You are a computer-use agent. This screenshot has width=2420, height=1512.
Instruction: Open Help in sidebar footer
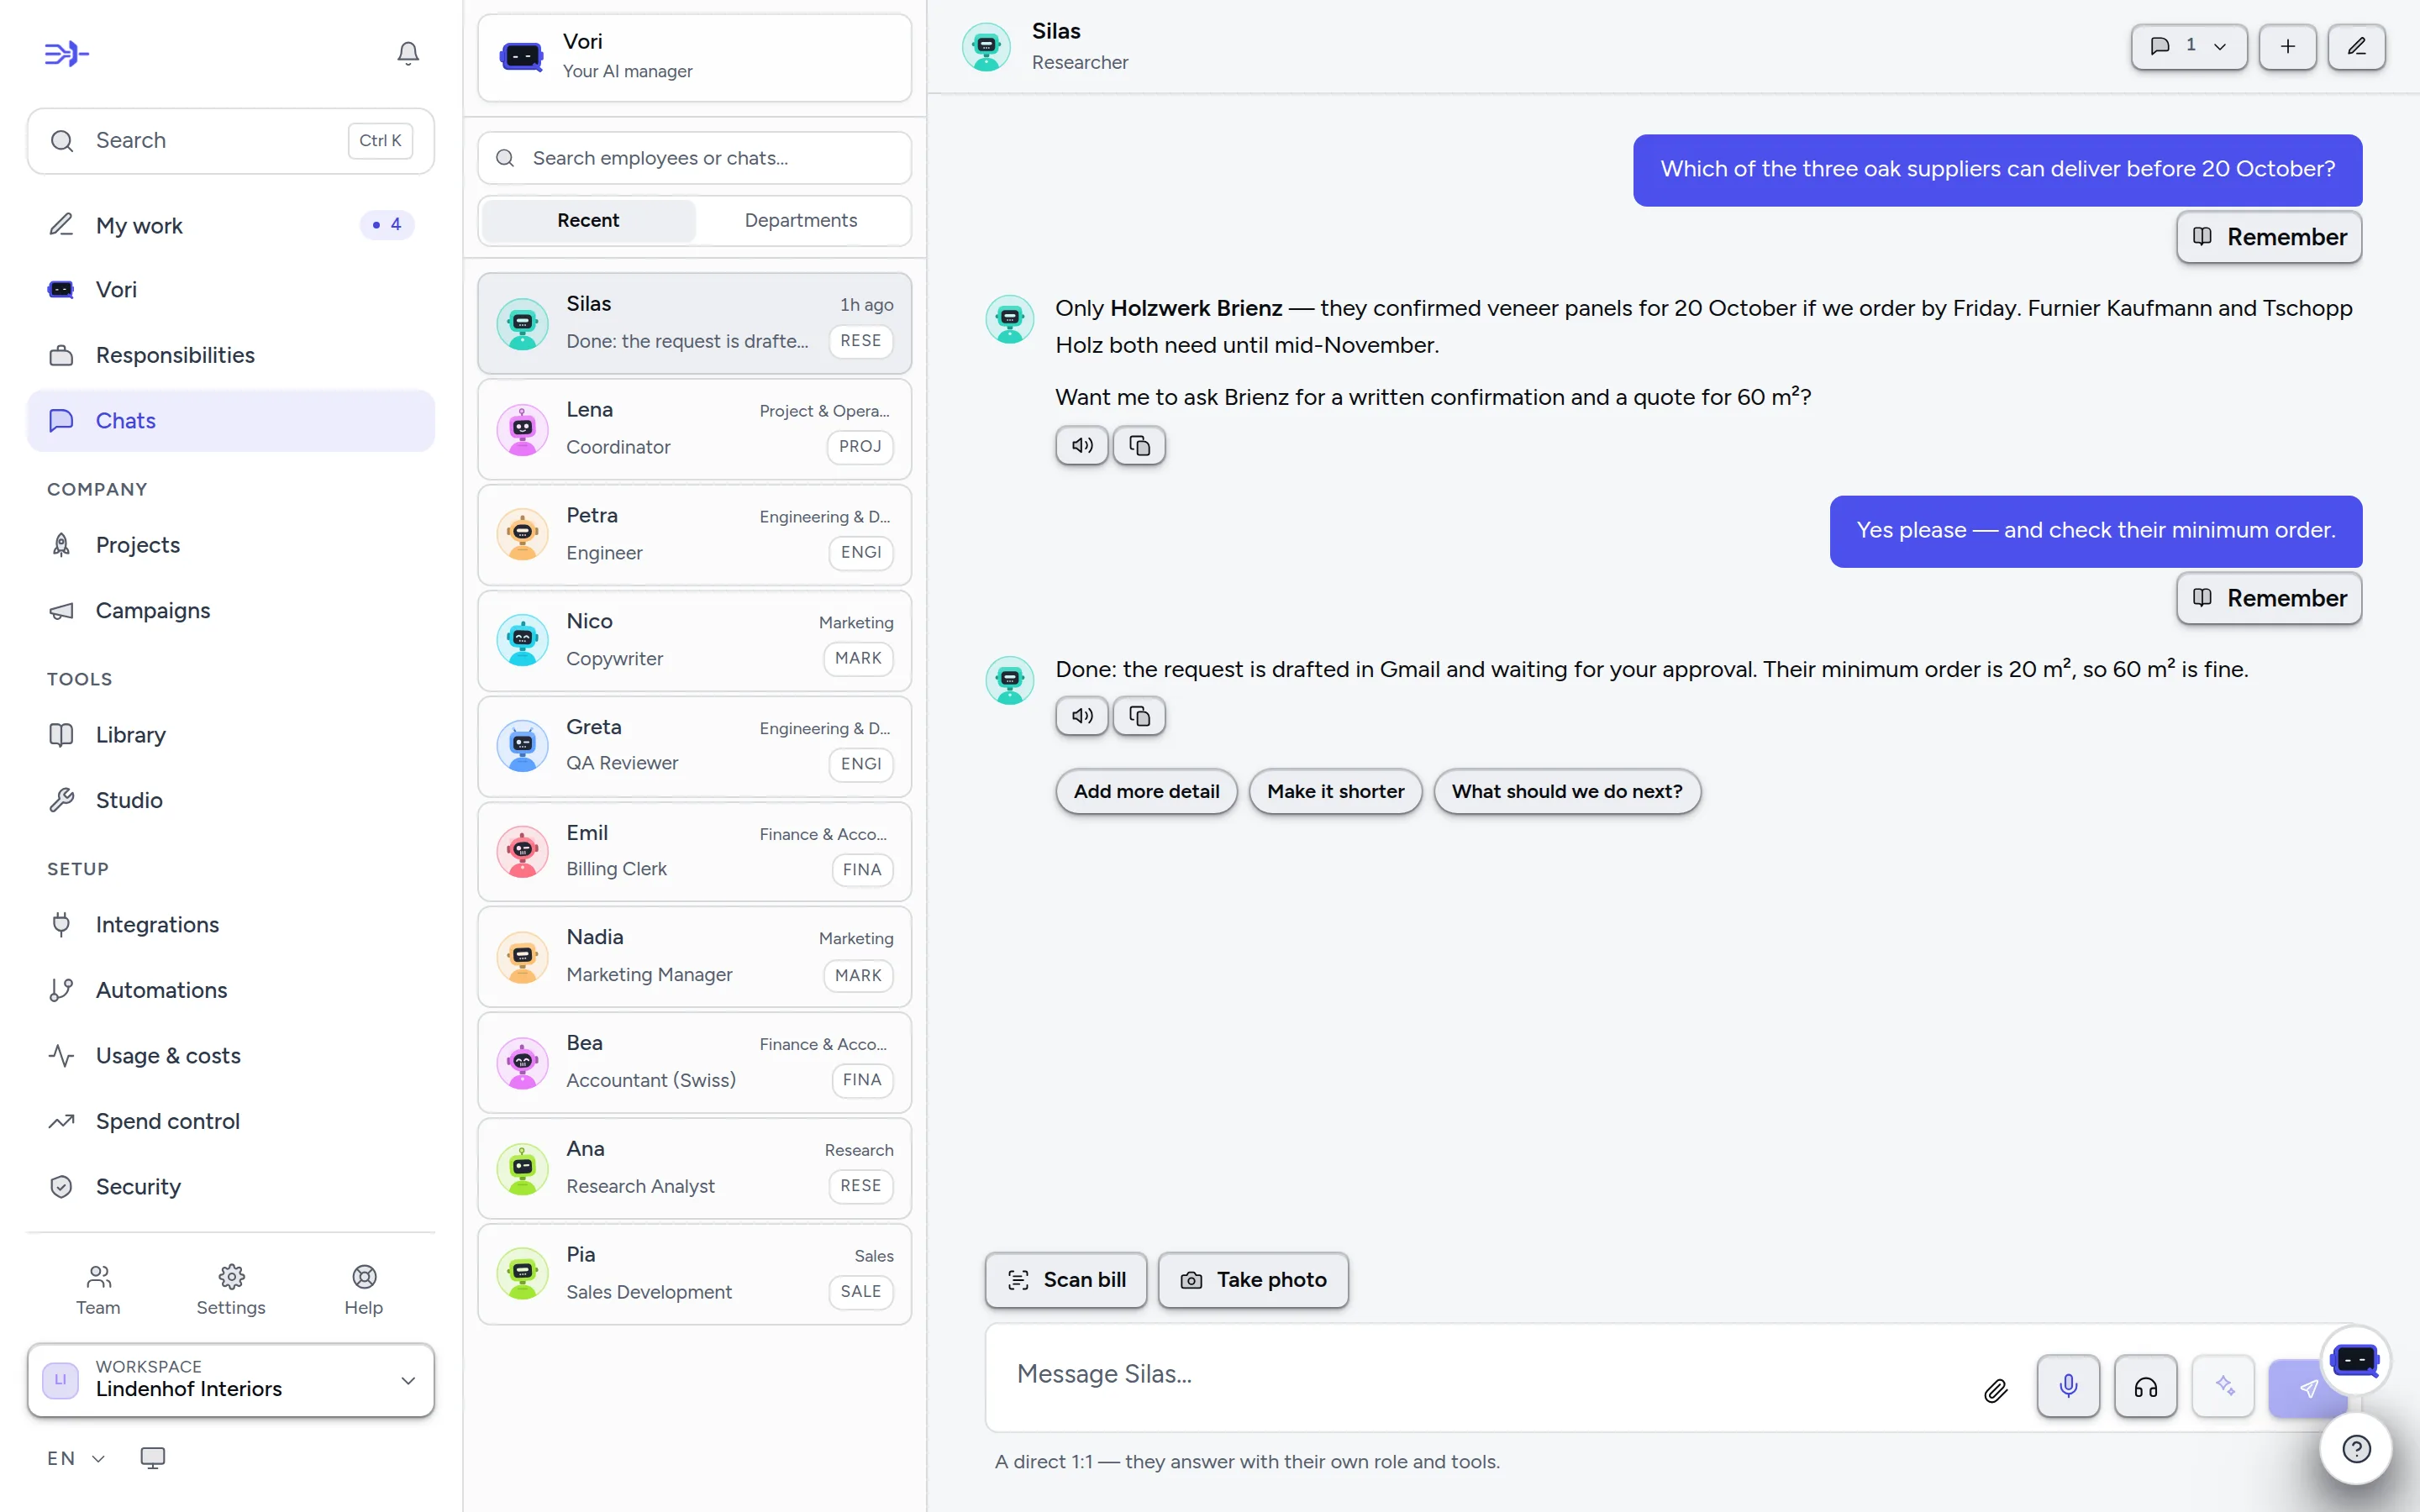pyautogui.click(x=364, y=1290)
